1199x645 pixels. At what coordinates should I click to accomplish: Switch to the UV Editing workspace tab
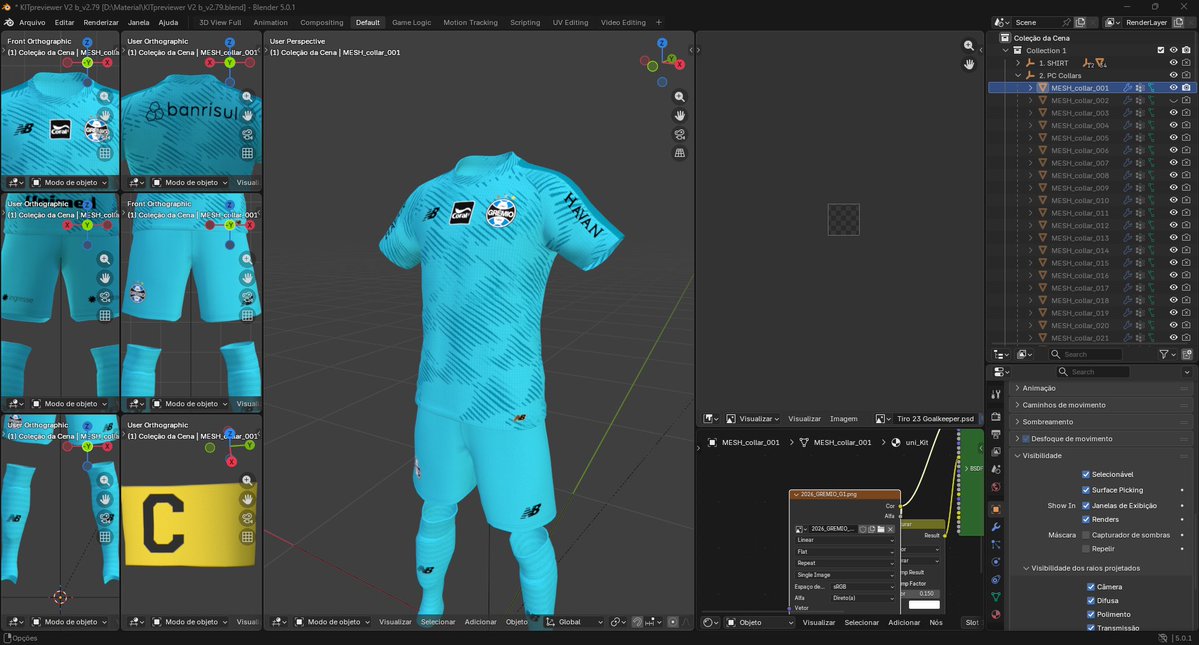[570, 23]
